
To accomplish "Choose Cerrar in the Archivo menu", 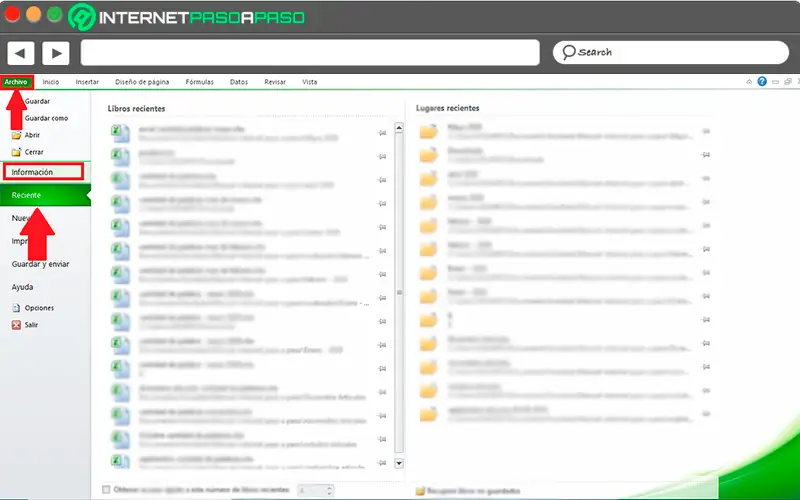I will tap(34, 152).
